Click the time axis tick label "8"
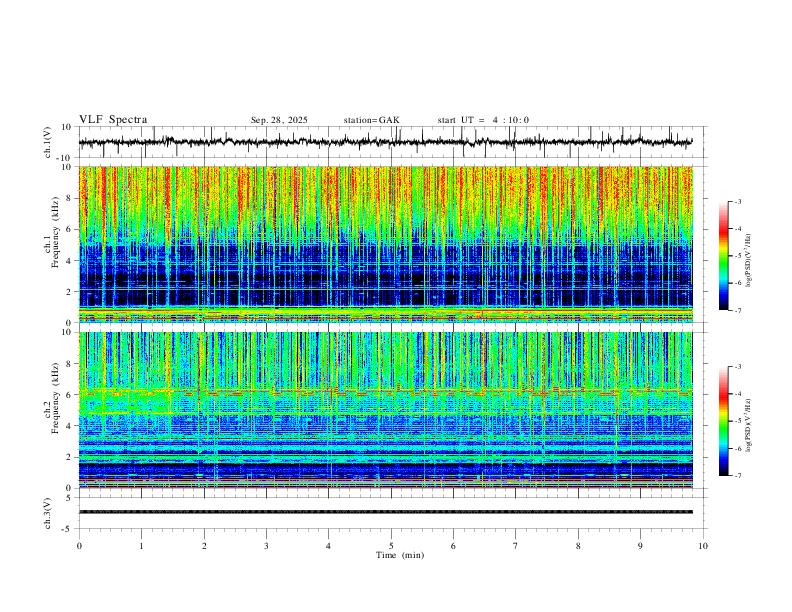This screenshot has height=612, width=792. [578, 546]
